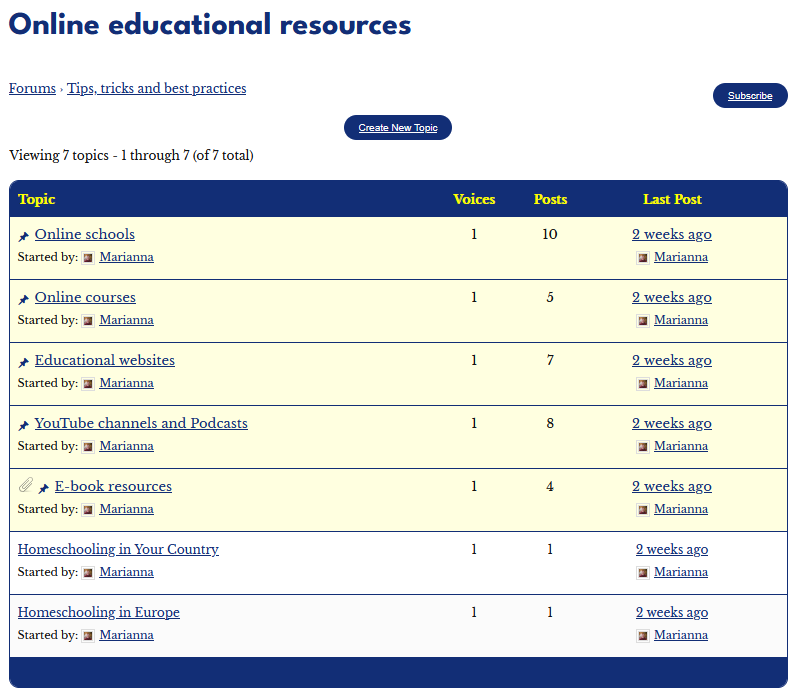
Task: Click Marianna's avatar under Educational websites Started by
Action: coord(88,384)
